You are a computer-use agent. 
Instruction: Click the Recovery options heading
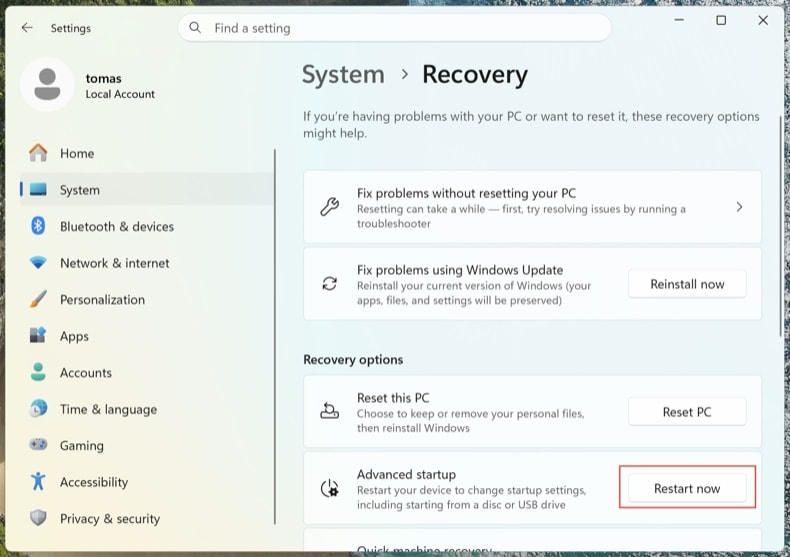(x=353, y=360)
